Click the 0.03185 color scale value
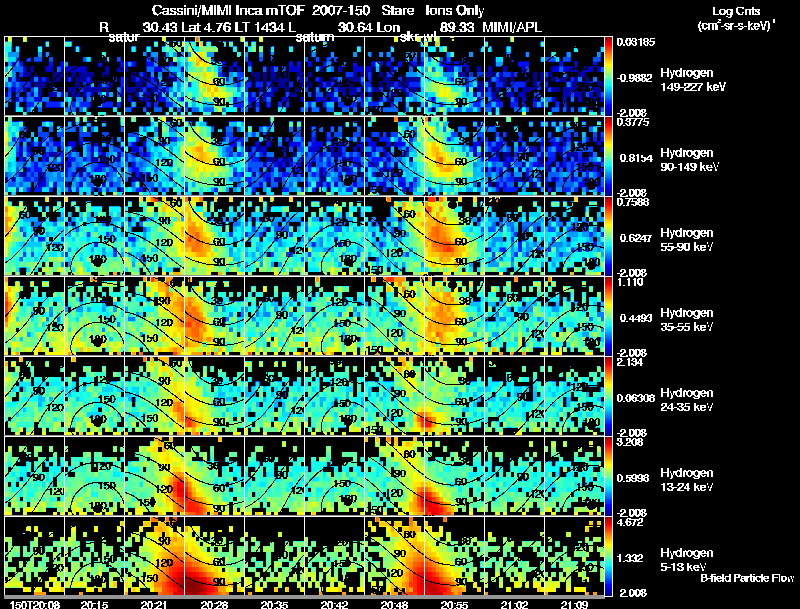Image resolution: width=800 pixels, height=609 pixels. click(x=635, y=42)
